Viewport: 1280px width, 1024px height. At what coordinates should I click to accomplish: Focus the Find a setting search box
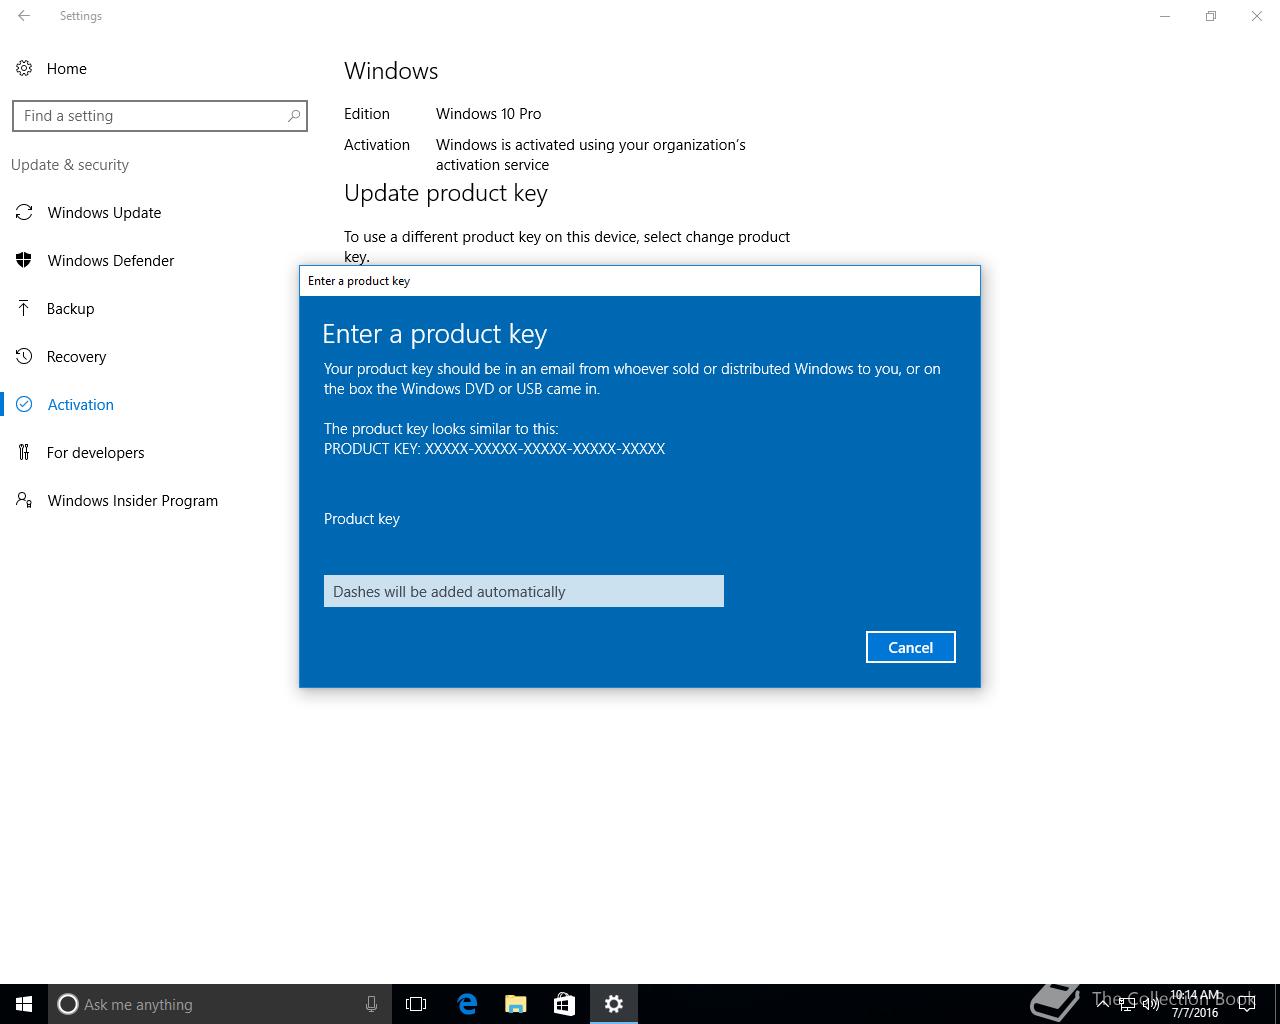pos(160,116)
